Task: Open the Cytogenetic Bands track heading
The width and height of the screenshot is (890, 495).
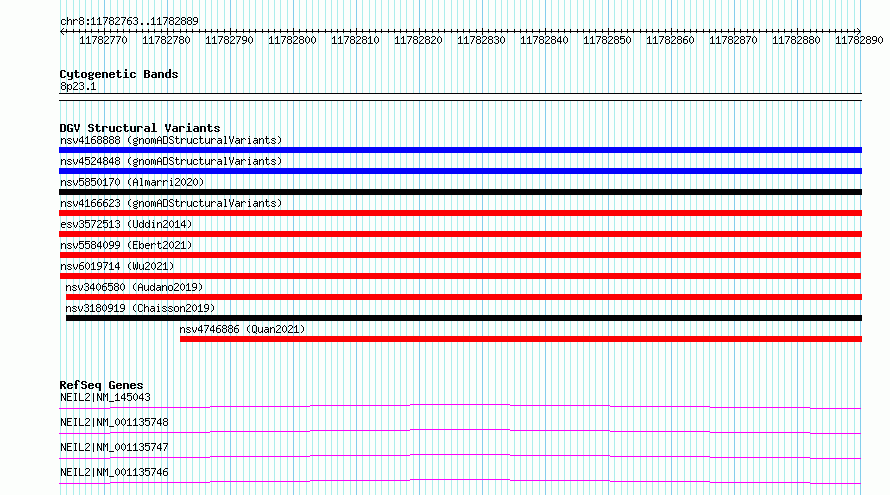Action: click(119, 74)
